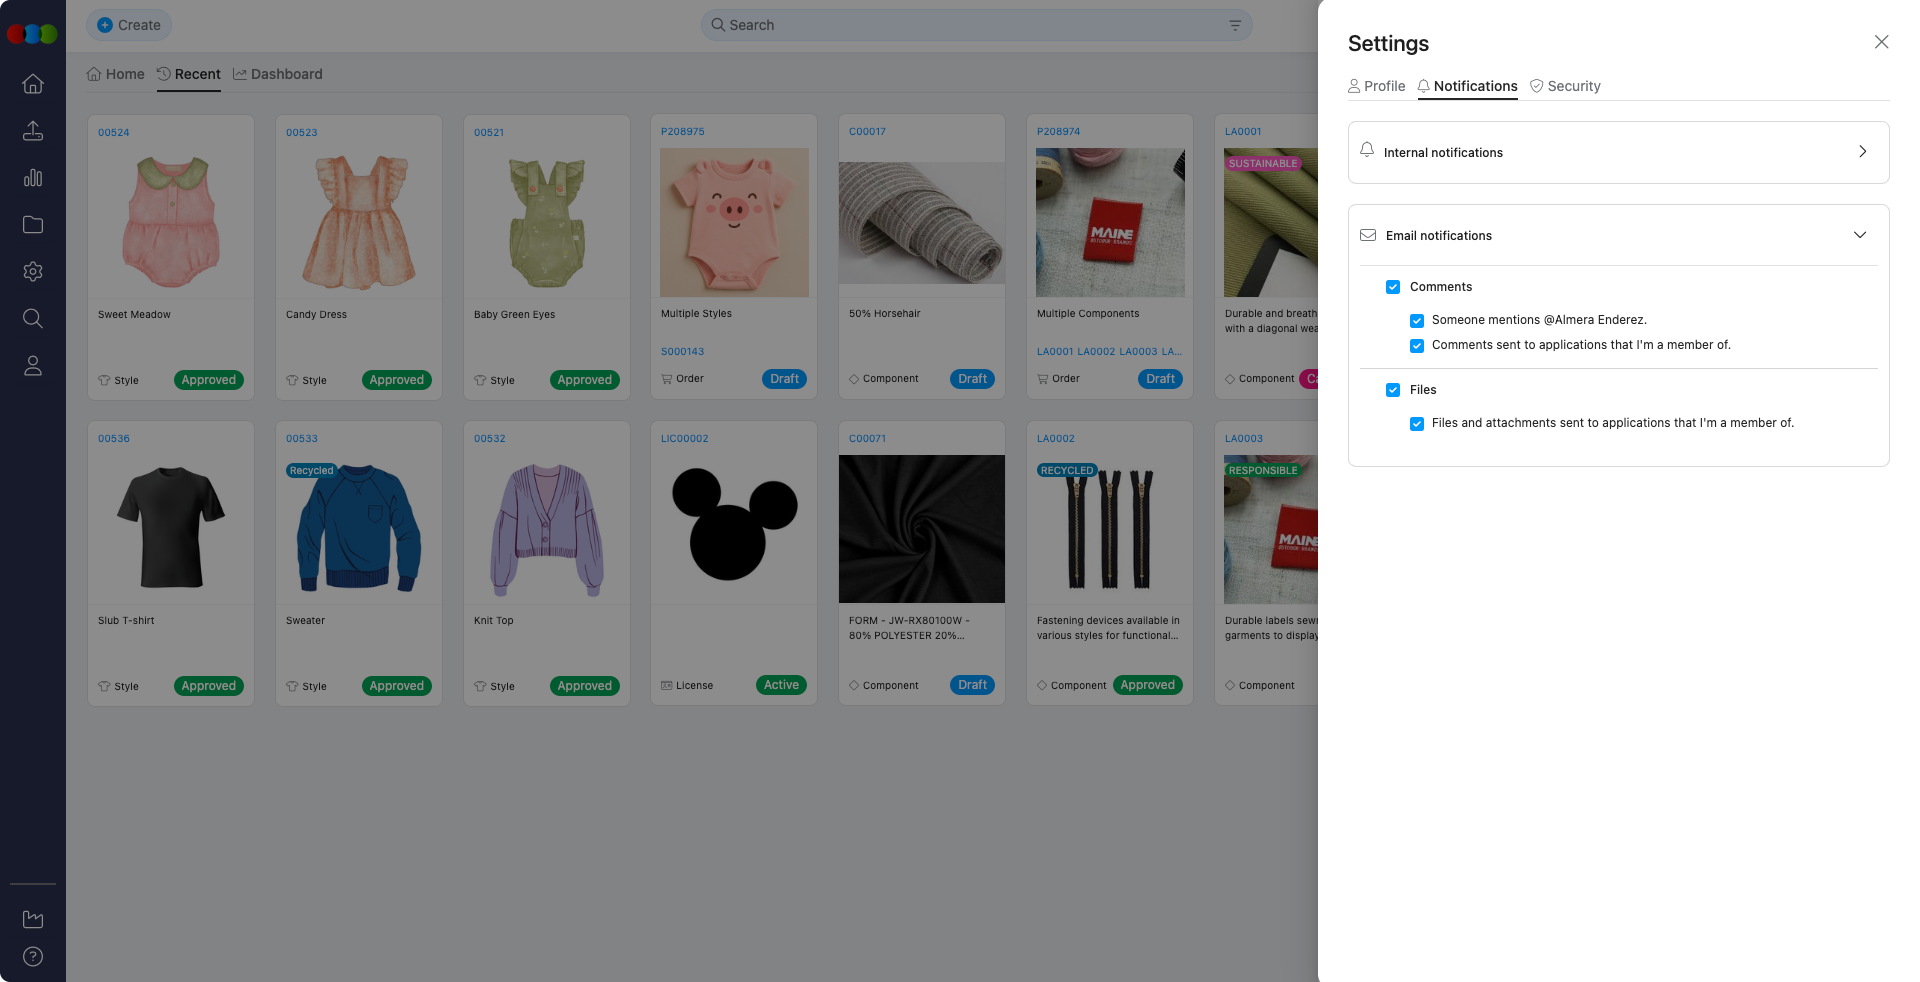Image resolution: width=1920 pixels, height=982 pixels.
Task: Open the search filter options icon
Action: pos(1235,26)
